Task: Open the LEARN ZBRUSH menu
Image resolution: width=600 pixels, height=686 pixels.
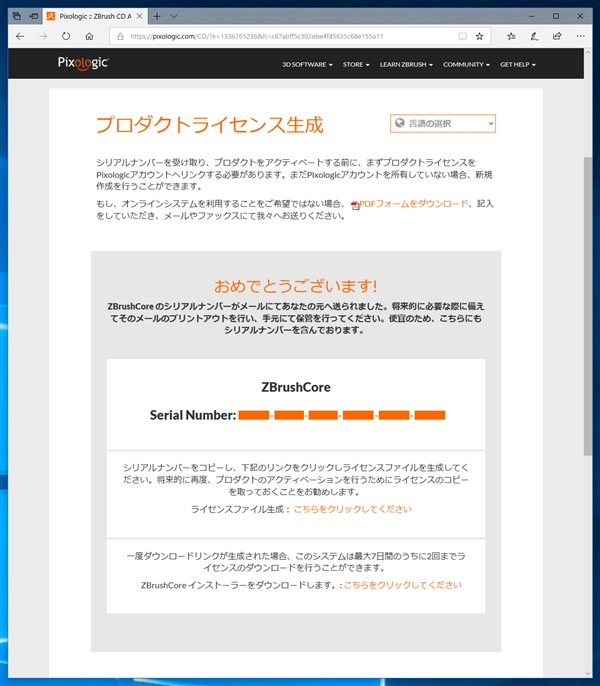Action: [x=406, y=64]
